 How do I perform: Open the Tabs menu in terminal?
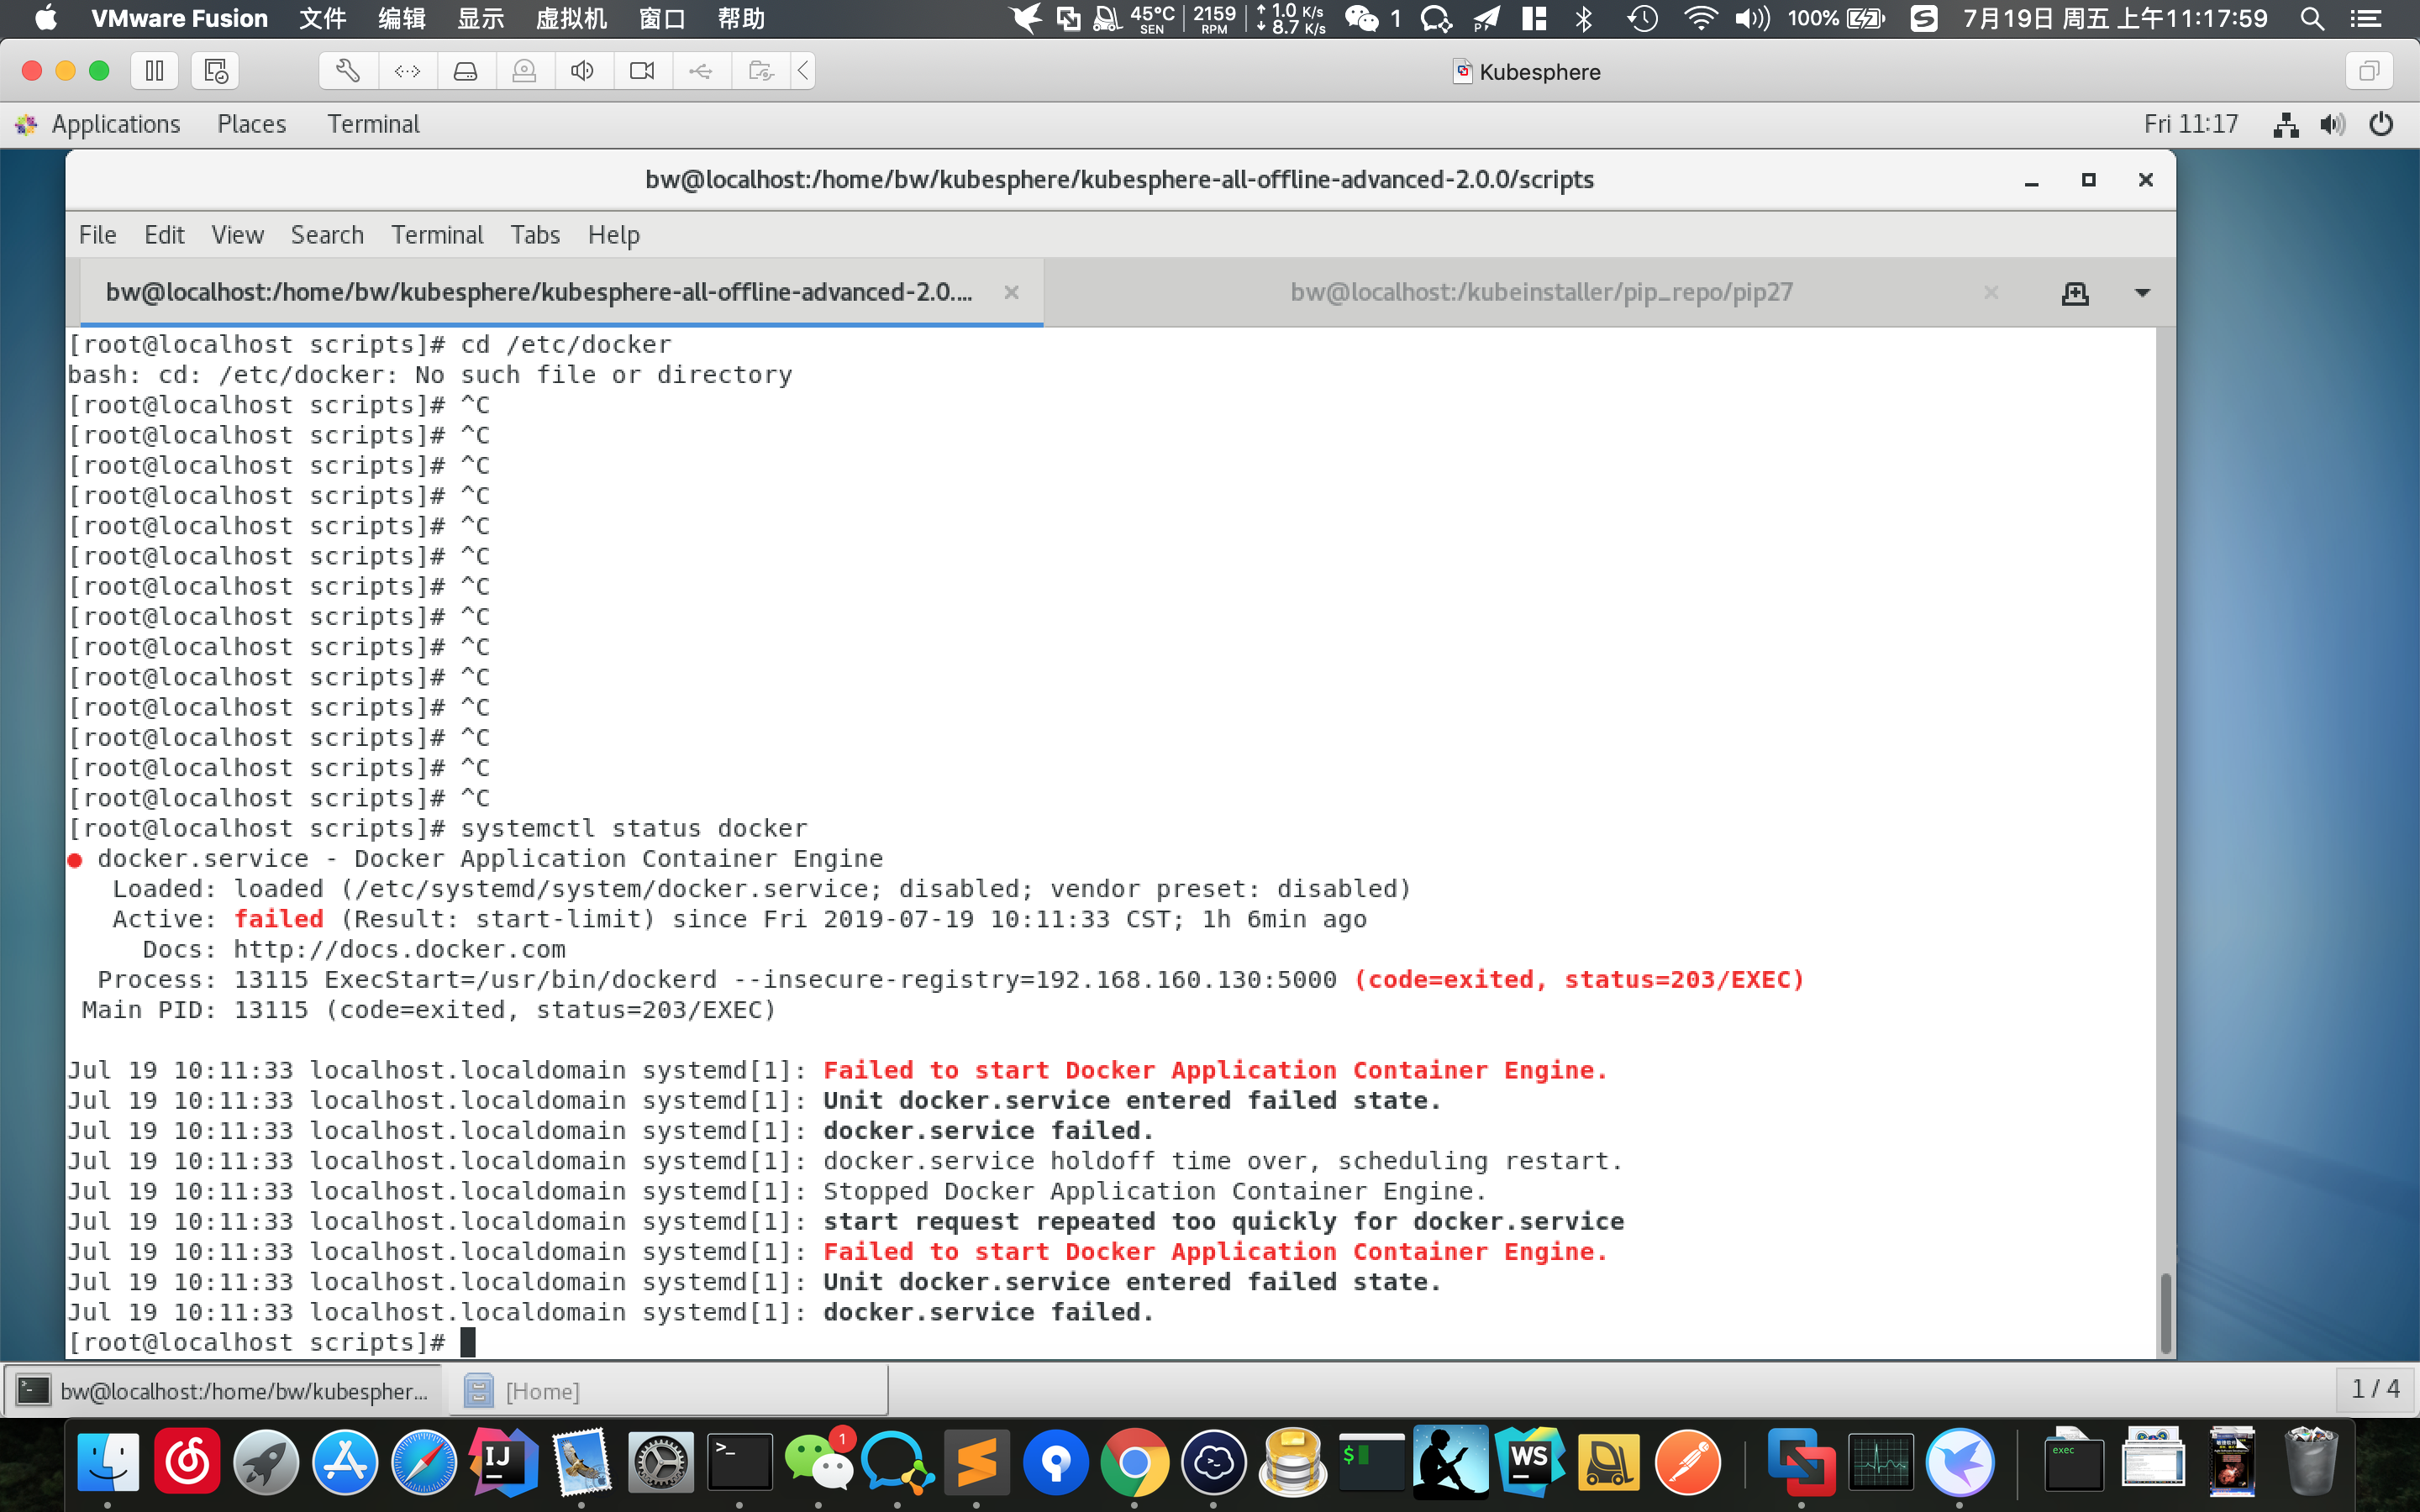(535, 235)
